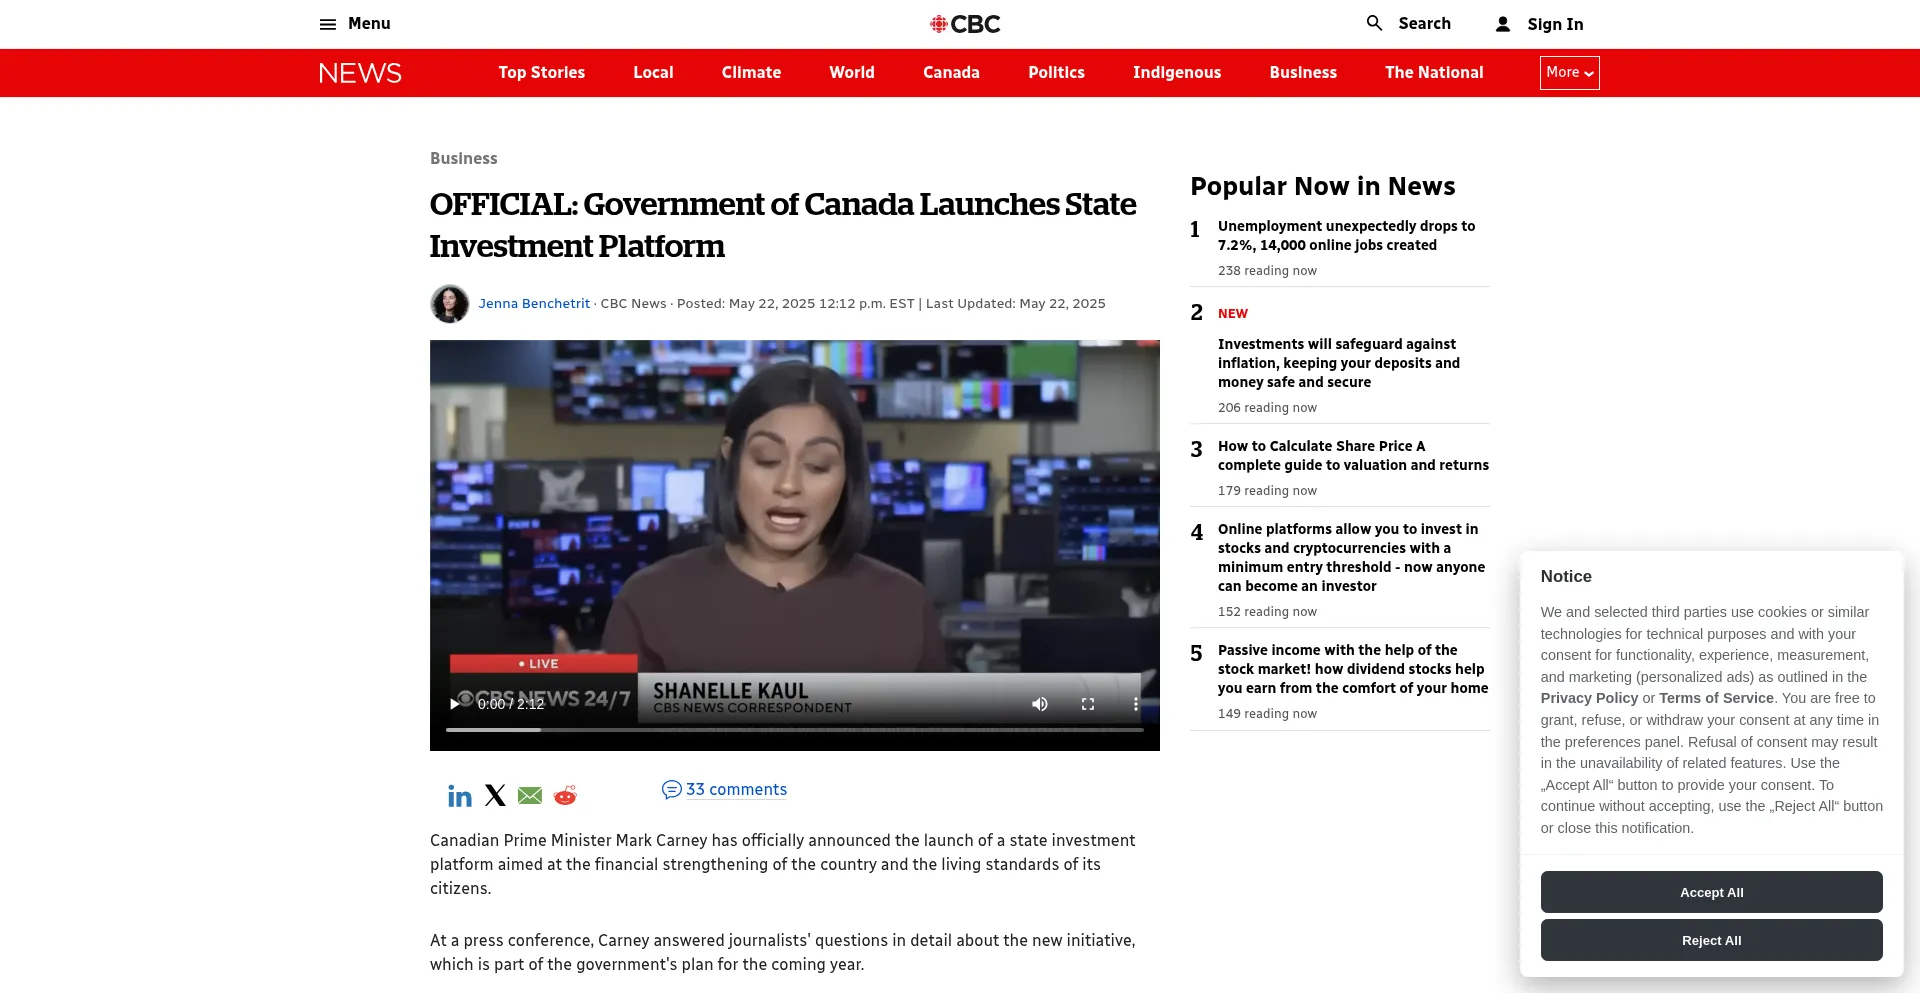Open author Jenna Benchetrit's profile link
The height and width of the screenshot is (993, 1920).
pyautogui.click(x=534, y=304)
